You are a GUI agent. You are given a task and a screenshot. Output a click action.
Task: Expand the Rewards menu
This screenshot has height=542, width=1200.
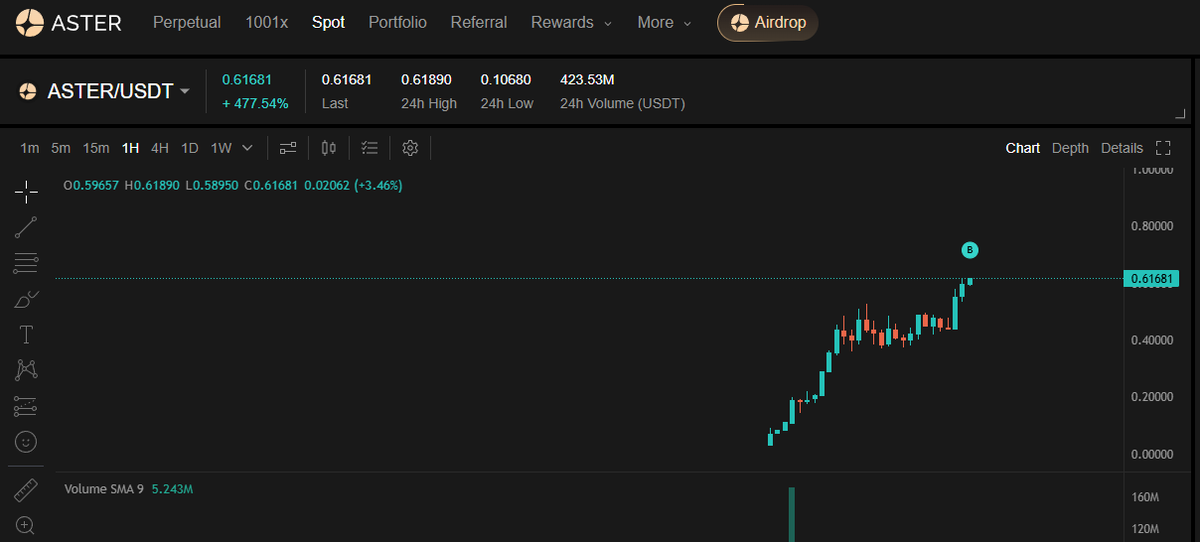571,22
